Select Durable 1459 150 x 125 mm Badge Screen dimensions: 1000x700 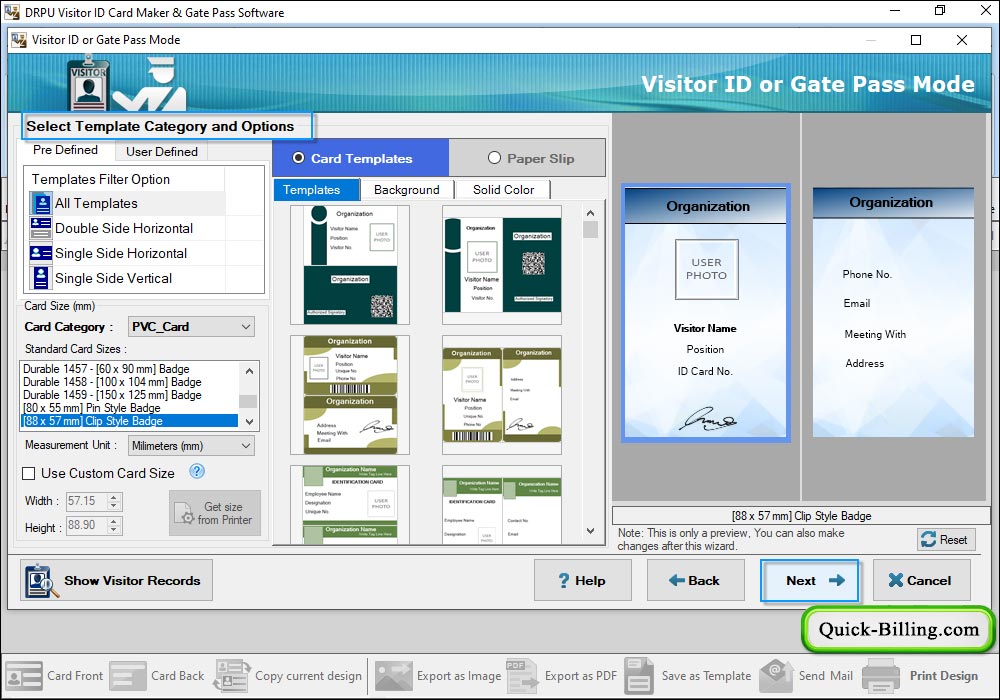(x=129, y=395)
